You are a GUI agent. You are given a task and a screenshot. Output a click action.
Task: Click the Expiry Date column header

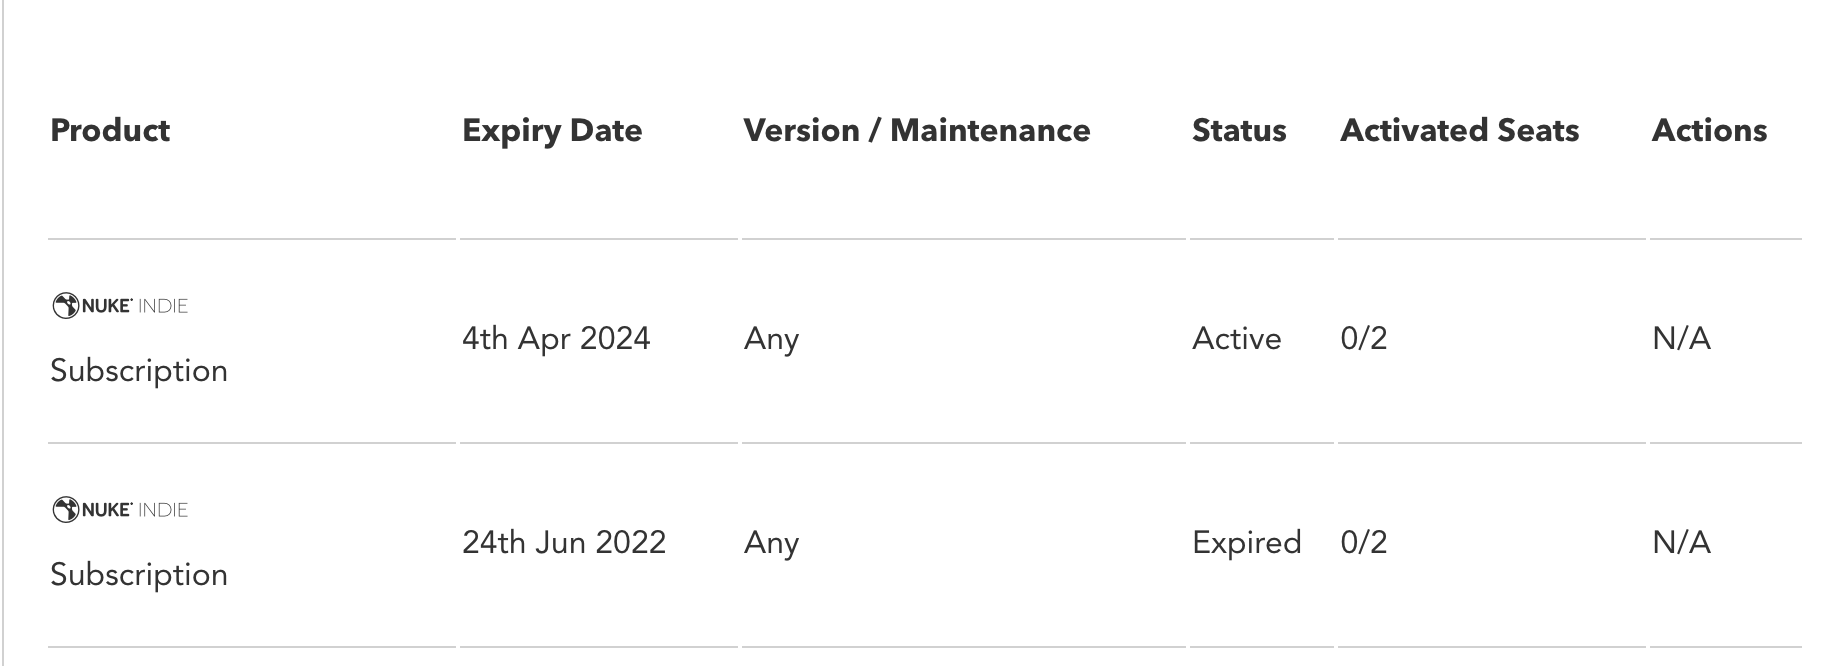(552, 131)
